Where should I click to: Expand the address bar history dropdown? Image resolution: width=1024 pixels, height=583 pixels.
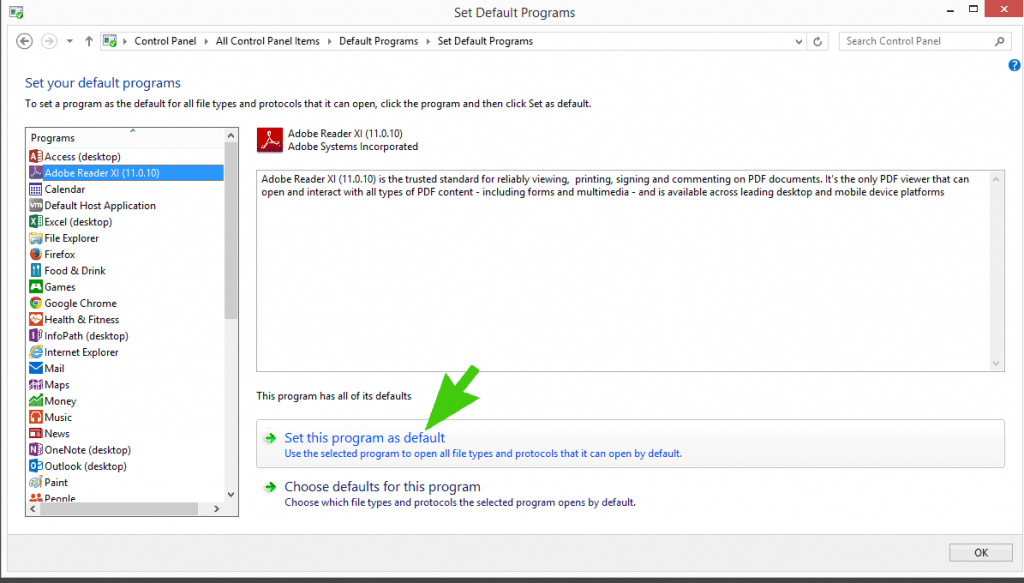pos(799,41)
